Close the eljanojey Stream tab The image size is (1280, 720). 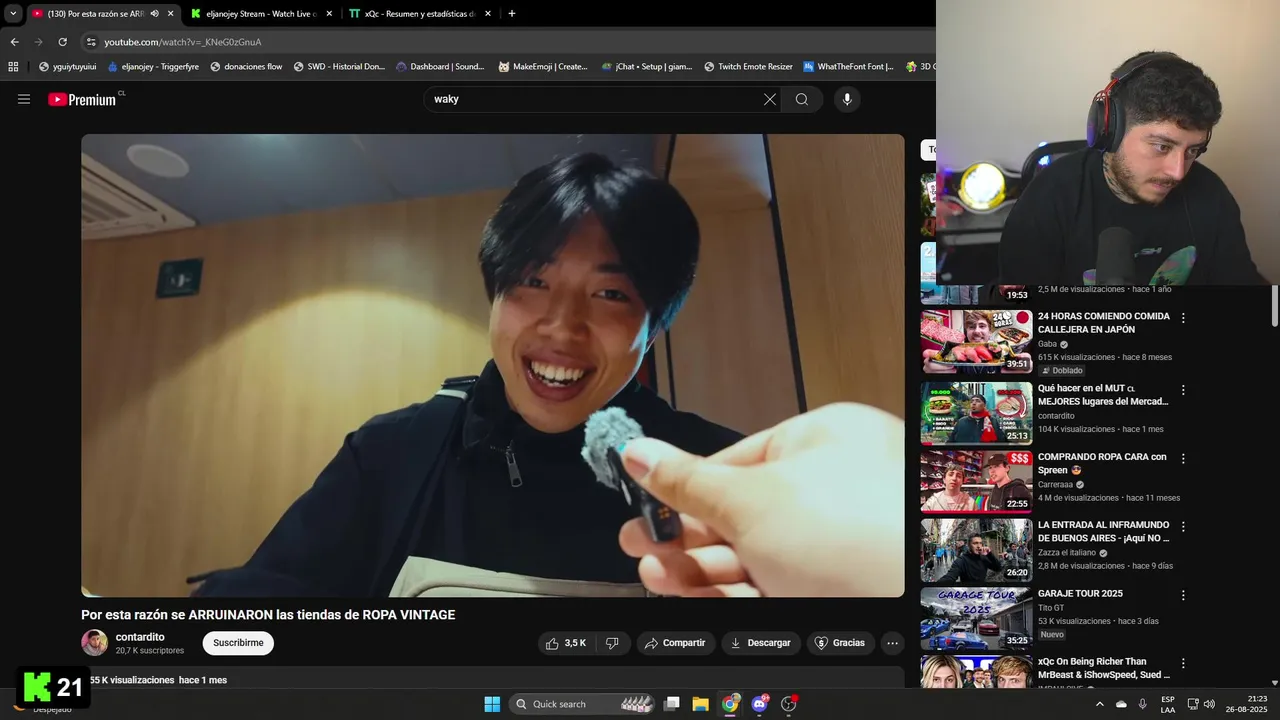coord(328,14)
